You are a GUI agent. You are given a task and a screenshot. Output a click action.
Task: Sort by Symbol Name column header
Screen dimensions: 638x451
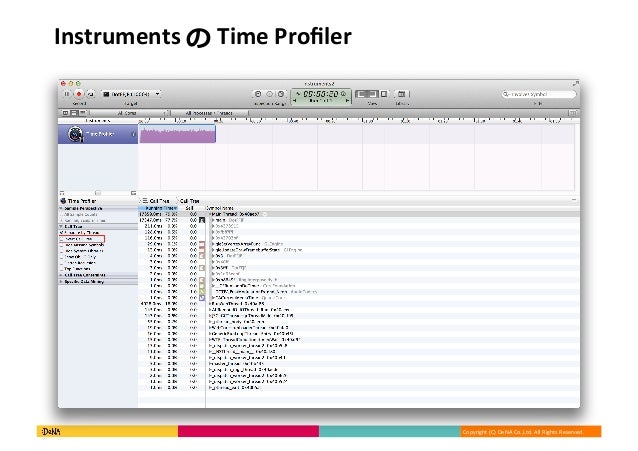pyautogui.click(x=220, y=208)
